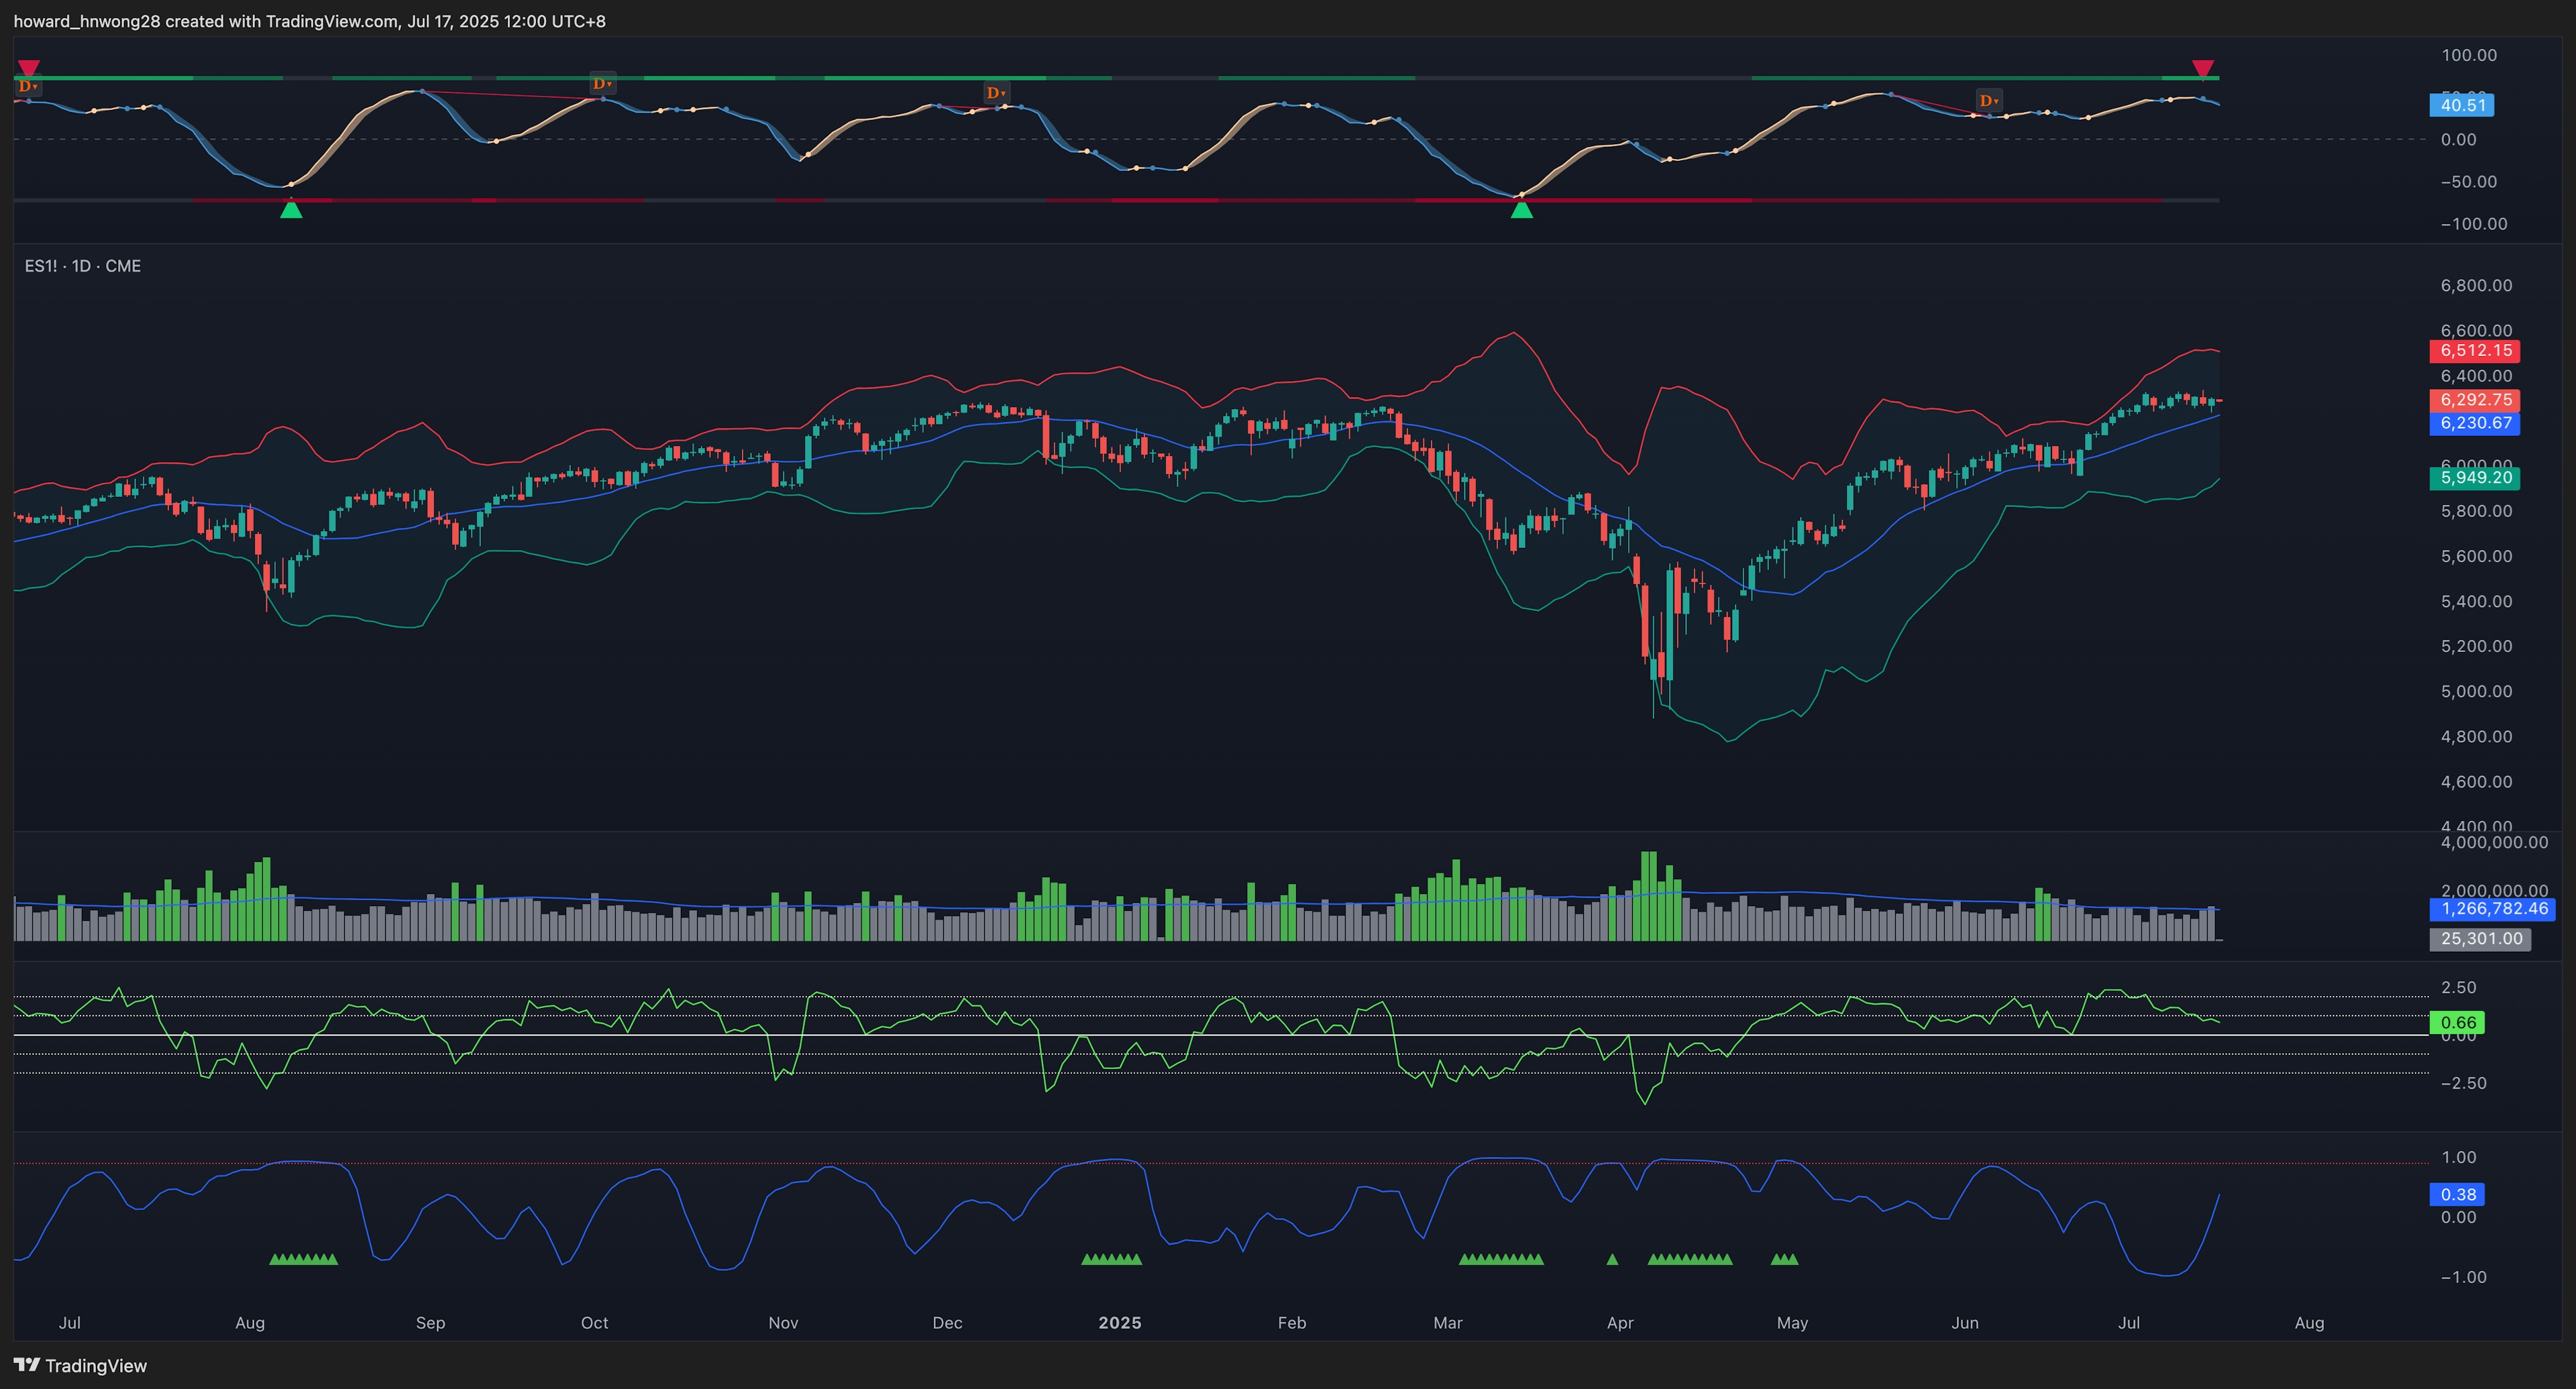This screenshot has height=1389, width=2576.
Task: Click the blue 6,230.67 moving average price label
Action: [x=2475, y=423]
